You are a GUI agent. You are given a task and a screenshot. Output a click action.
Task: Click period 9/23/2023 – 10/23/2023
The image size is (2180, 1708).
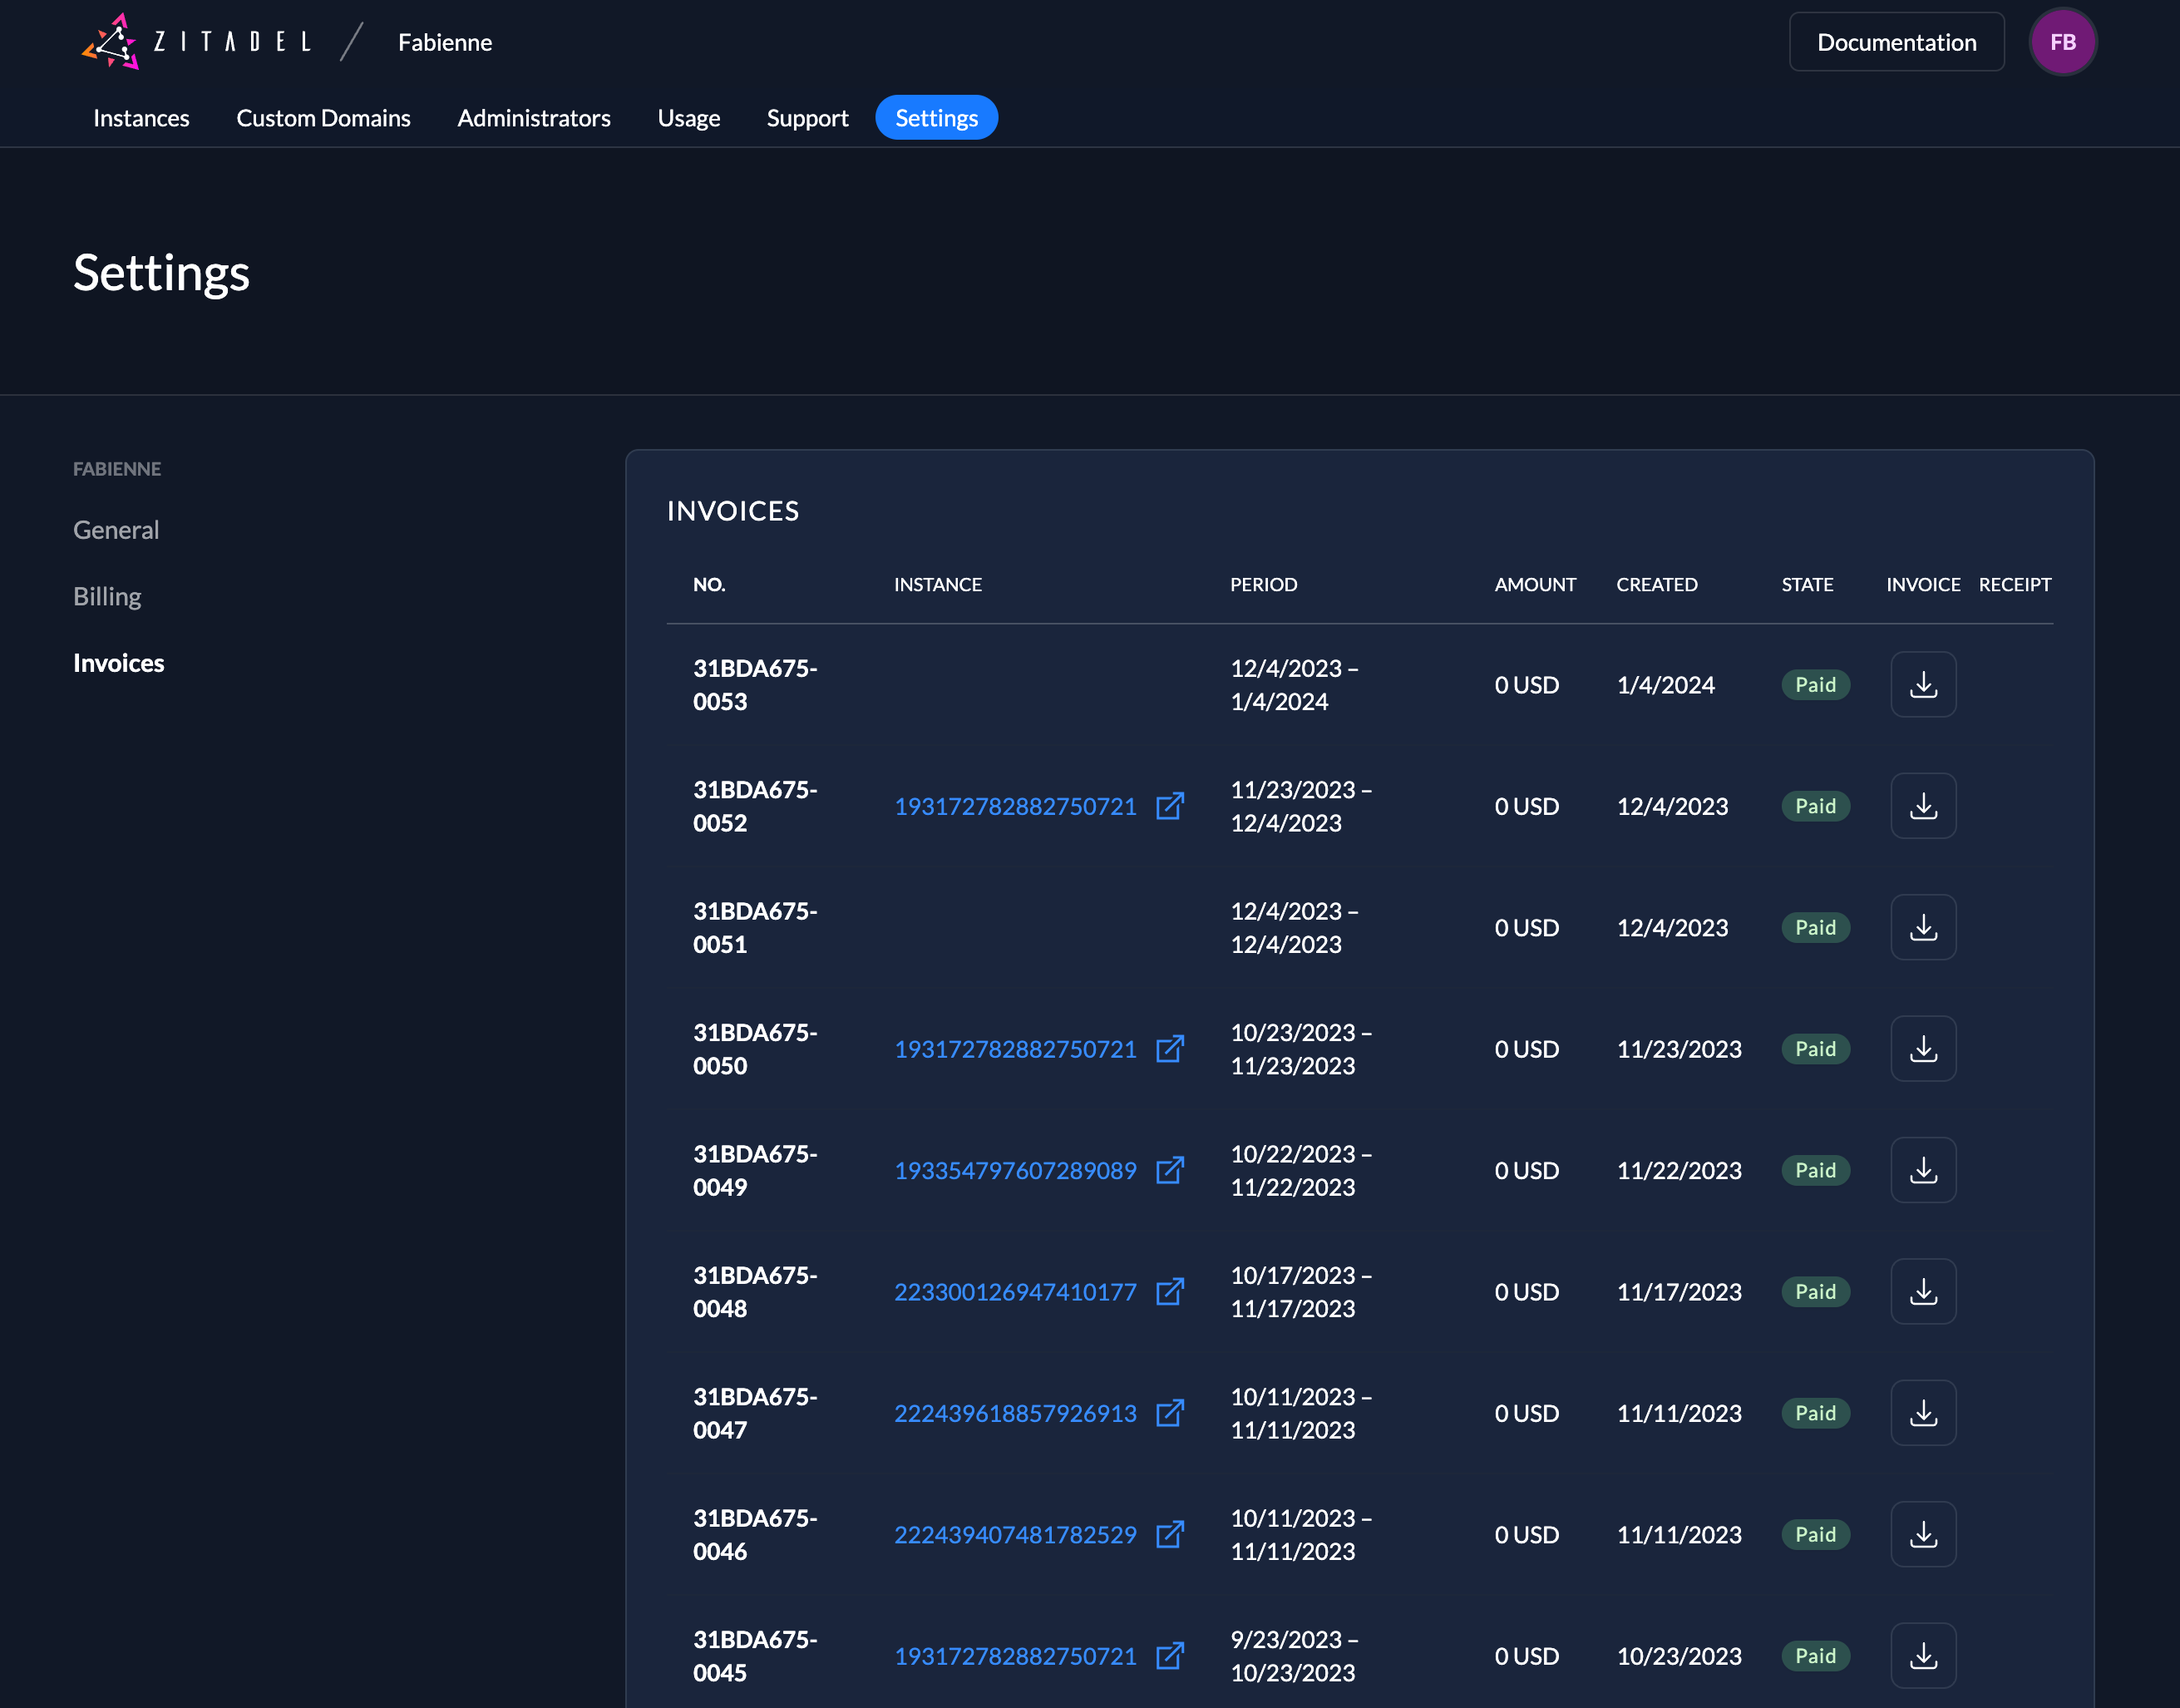pyautogui.click(x=1294, y=1656)
